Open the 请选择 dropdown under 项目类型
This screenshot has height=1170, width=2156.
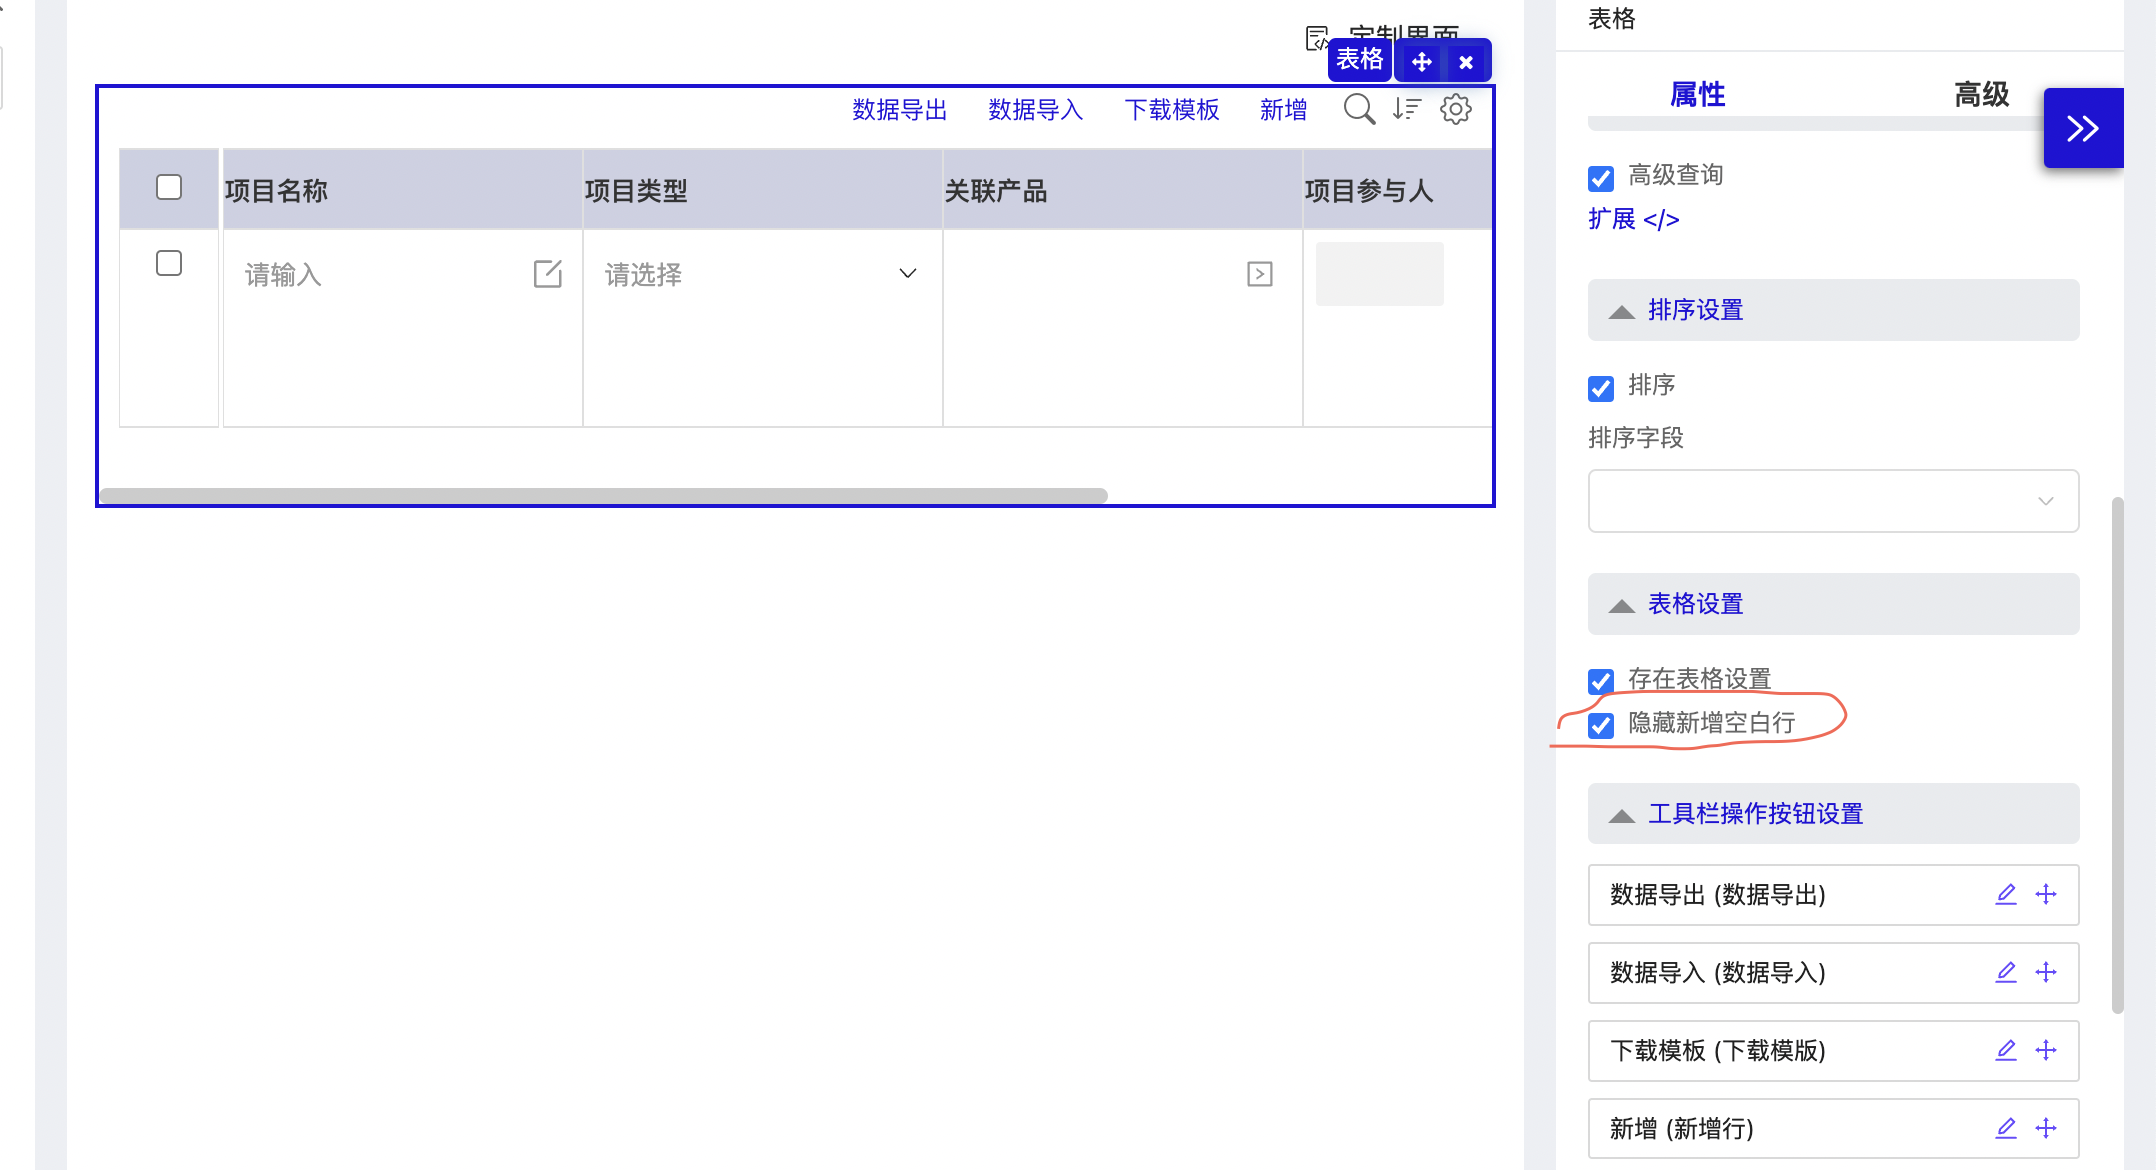click(x=761, y=274)
